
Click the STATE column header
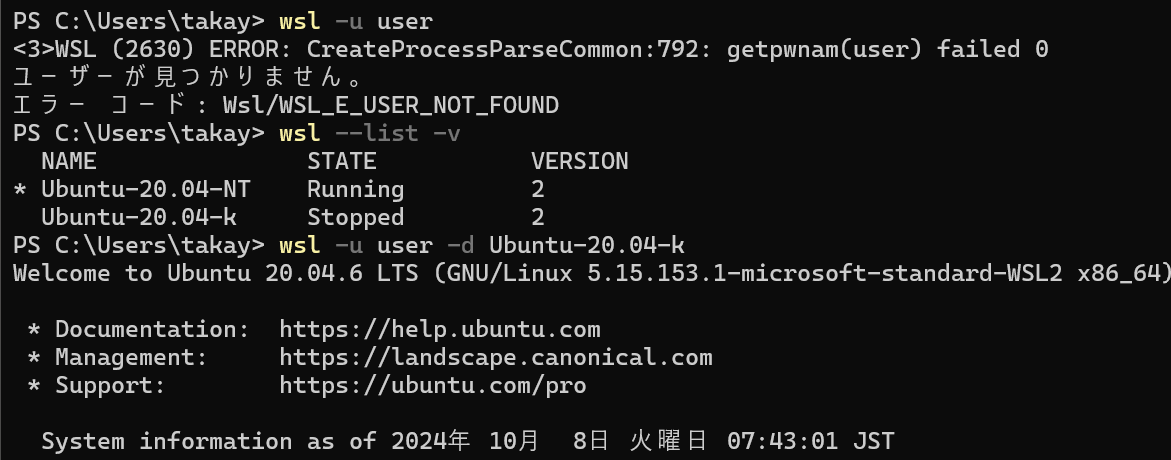pos(342,161)
